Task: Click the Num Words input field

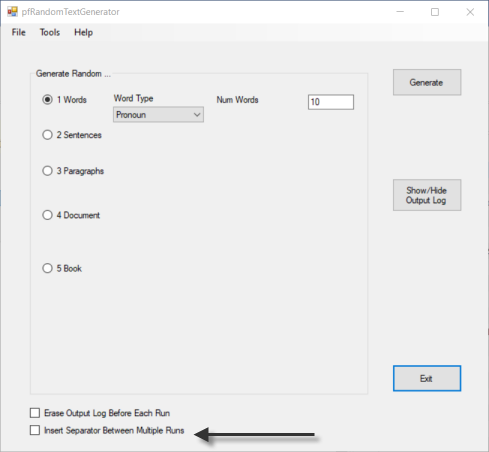Action: pos(331,102)
